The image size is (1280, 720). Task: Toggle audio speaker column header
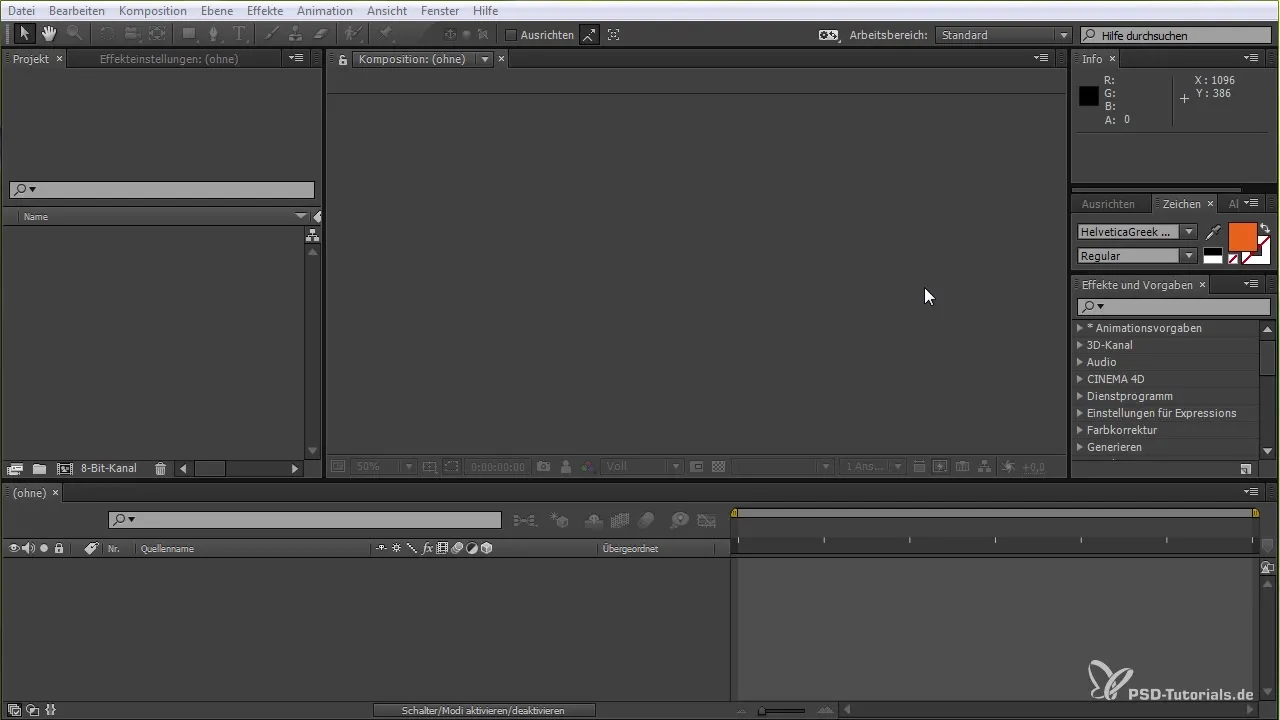click(28, 548)
